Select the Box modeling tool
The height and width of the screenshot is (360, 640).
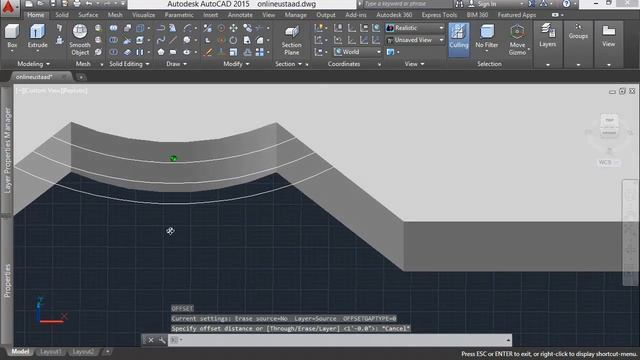[x=12, y=36]
